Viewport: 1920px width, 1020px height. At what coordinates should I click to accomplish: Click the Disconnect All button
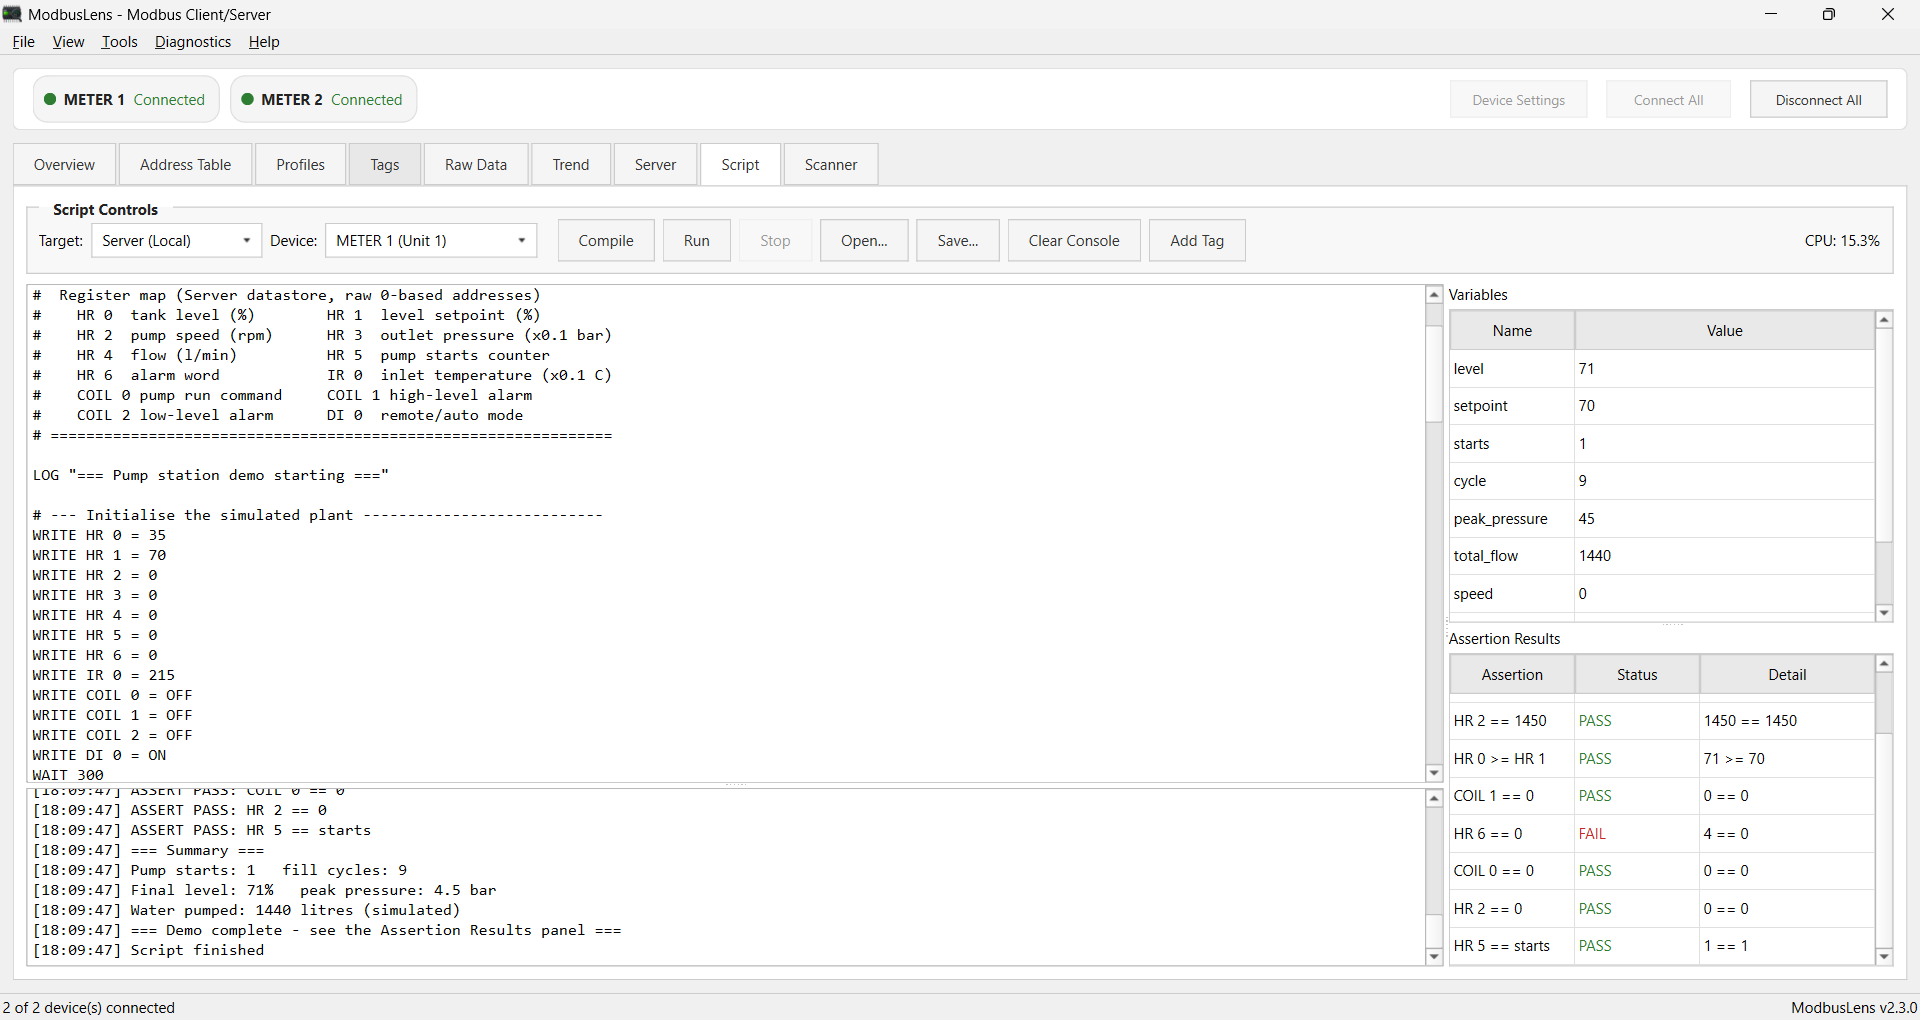(x=1818, y=100)
